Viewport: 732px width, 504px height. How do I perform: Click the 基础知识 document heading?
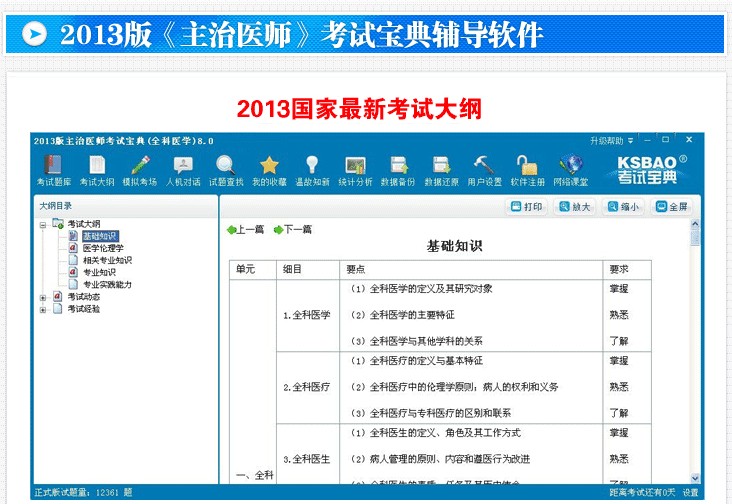pos(454,246)
